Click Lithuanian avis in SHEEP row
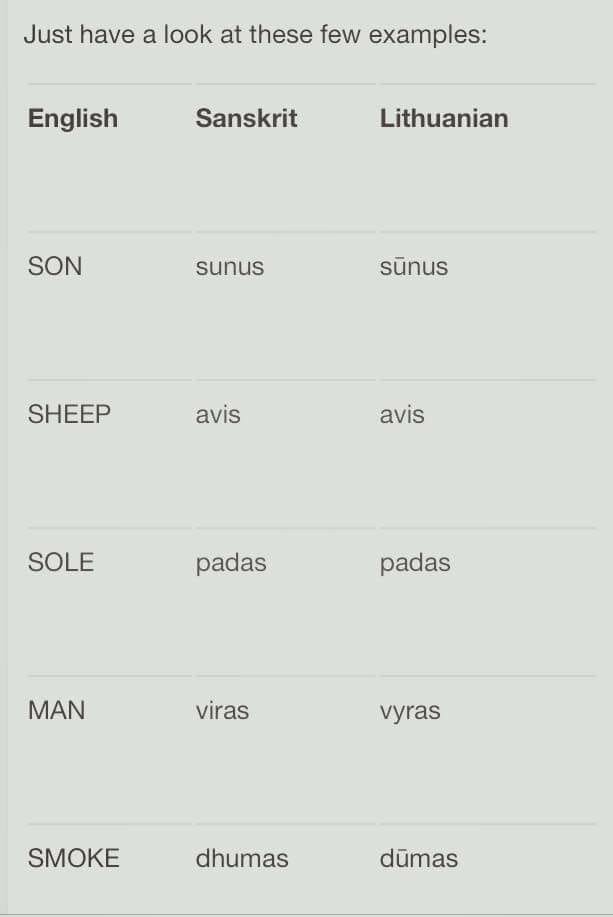 [x=402, y=415]
